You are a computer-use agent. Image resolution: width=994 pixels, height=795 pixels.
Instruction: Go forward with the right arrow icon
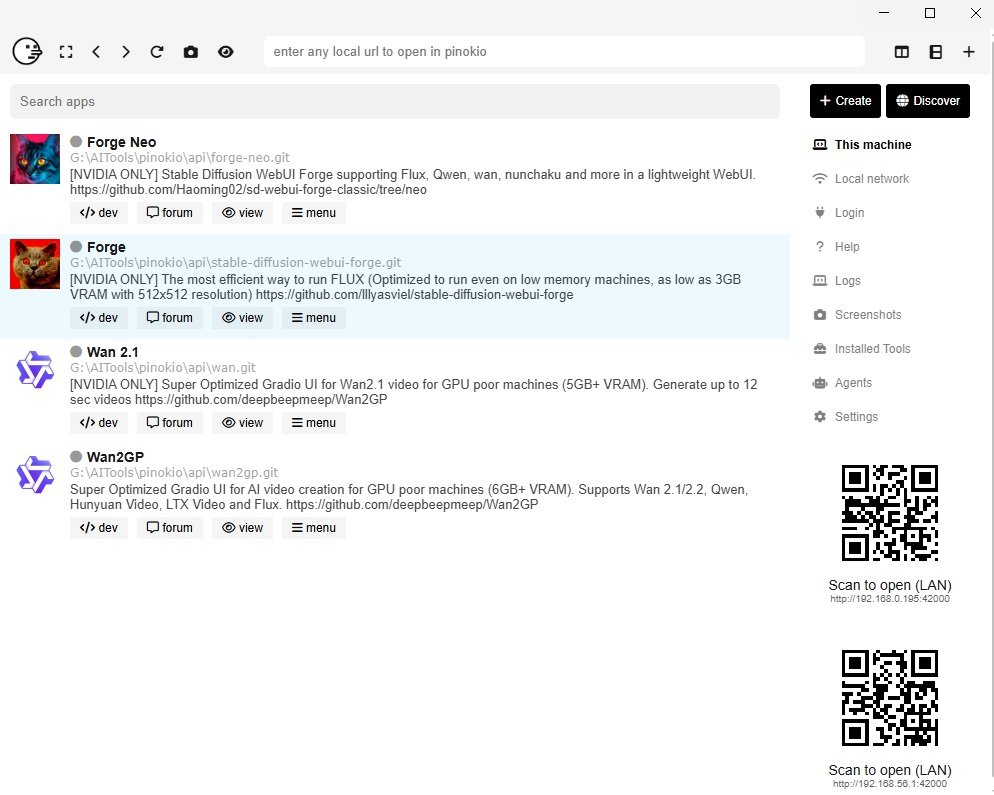(x=126, y=52)
